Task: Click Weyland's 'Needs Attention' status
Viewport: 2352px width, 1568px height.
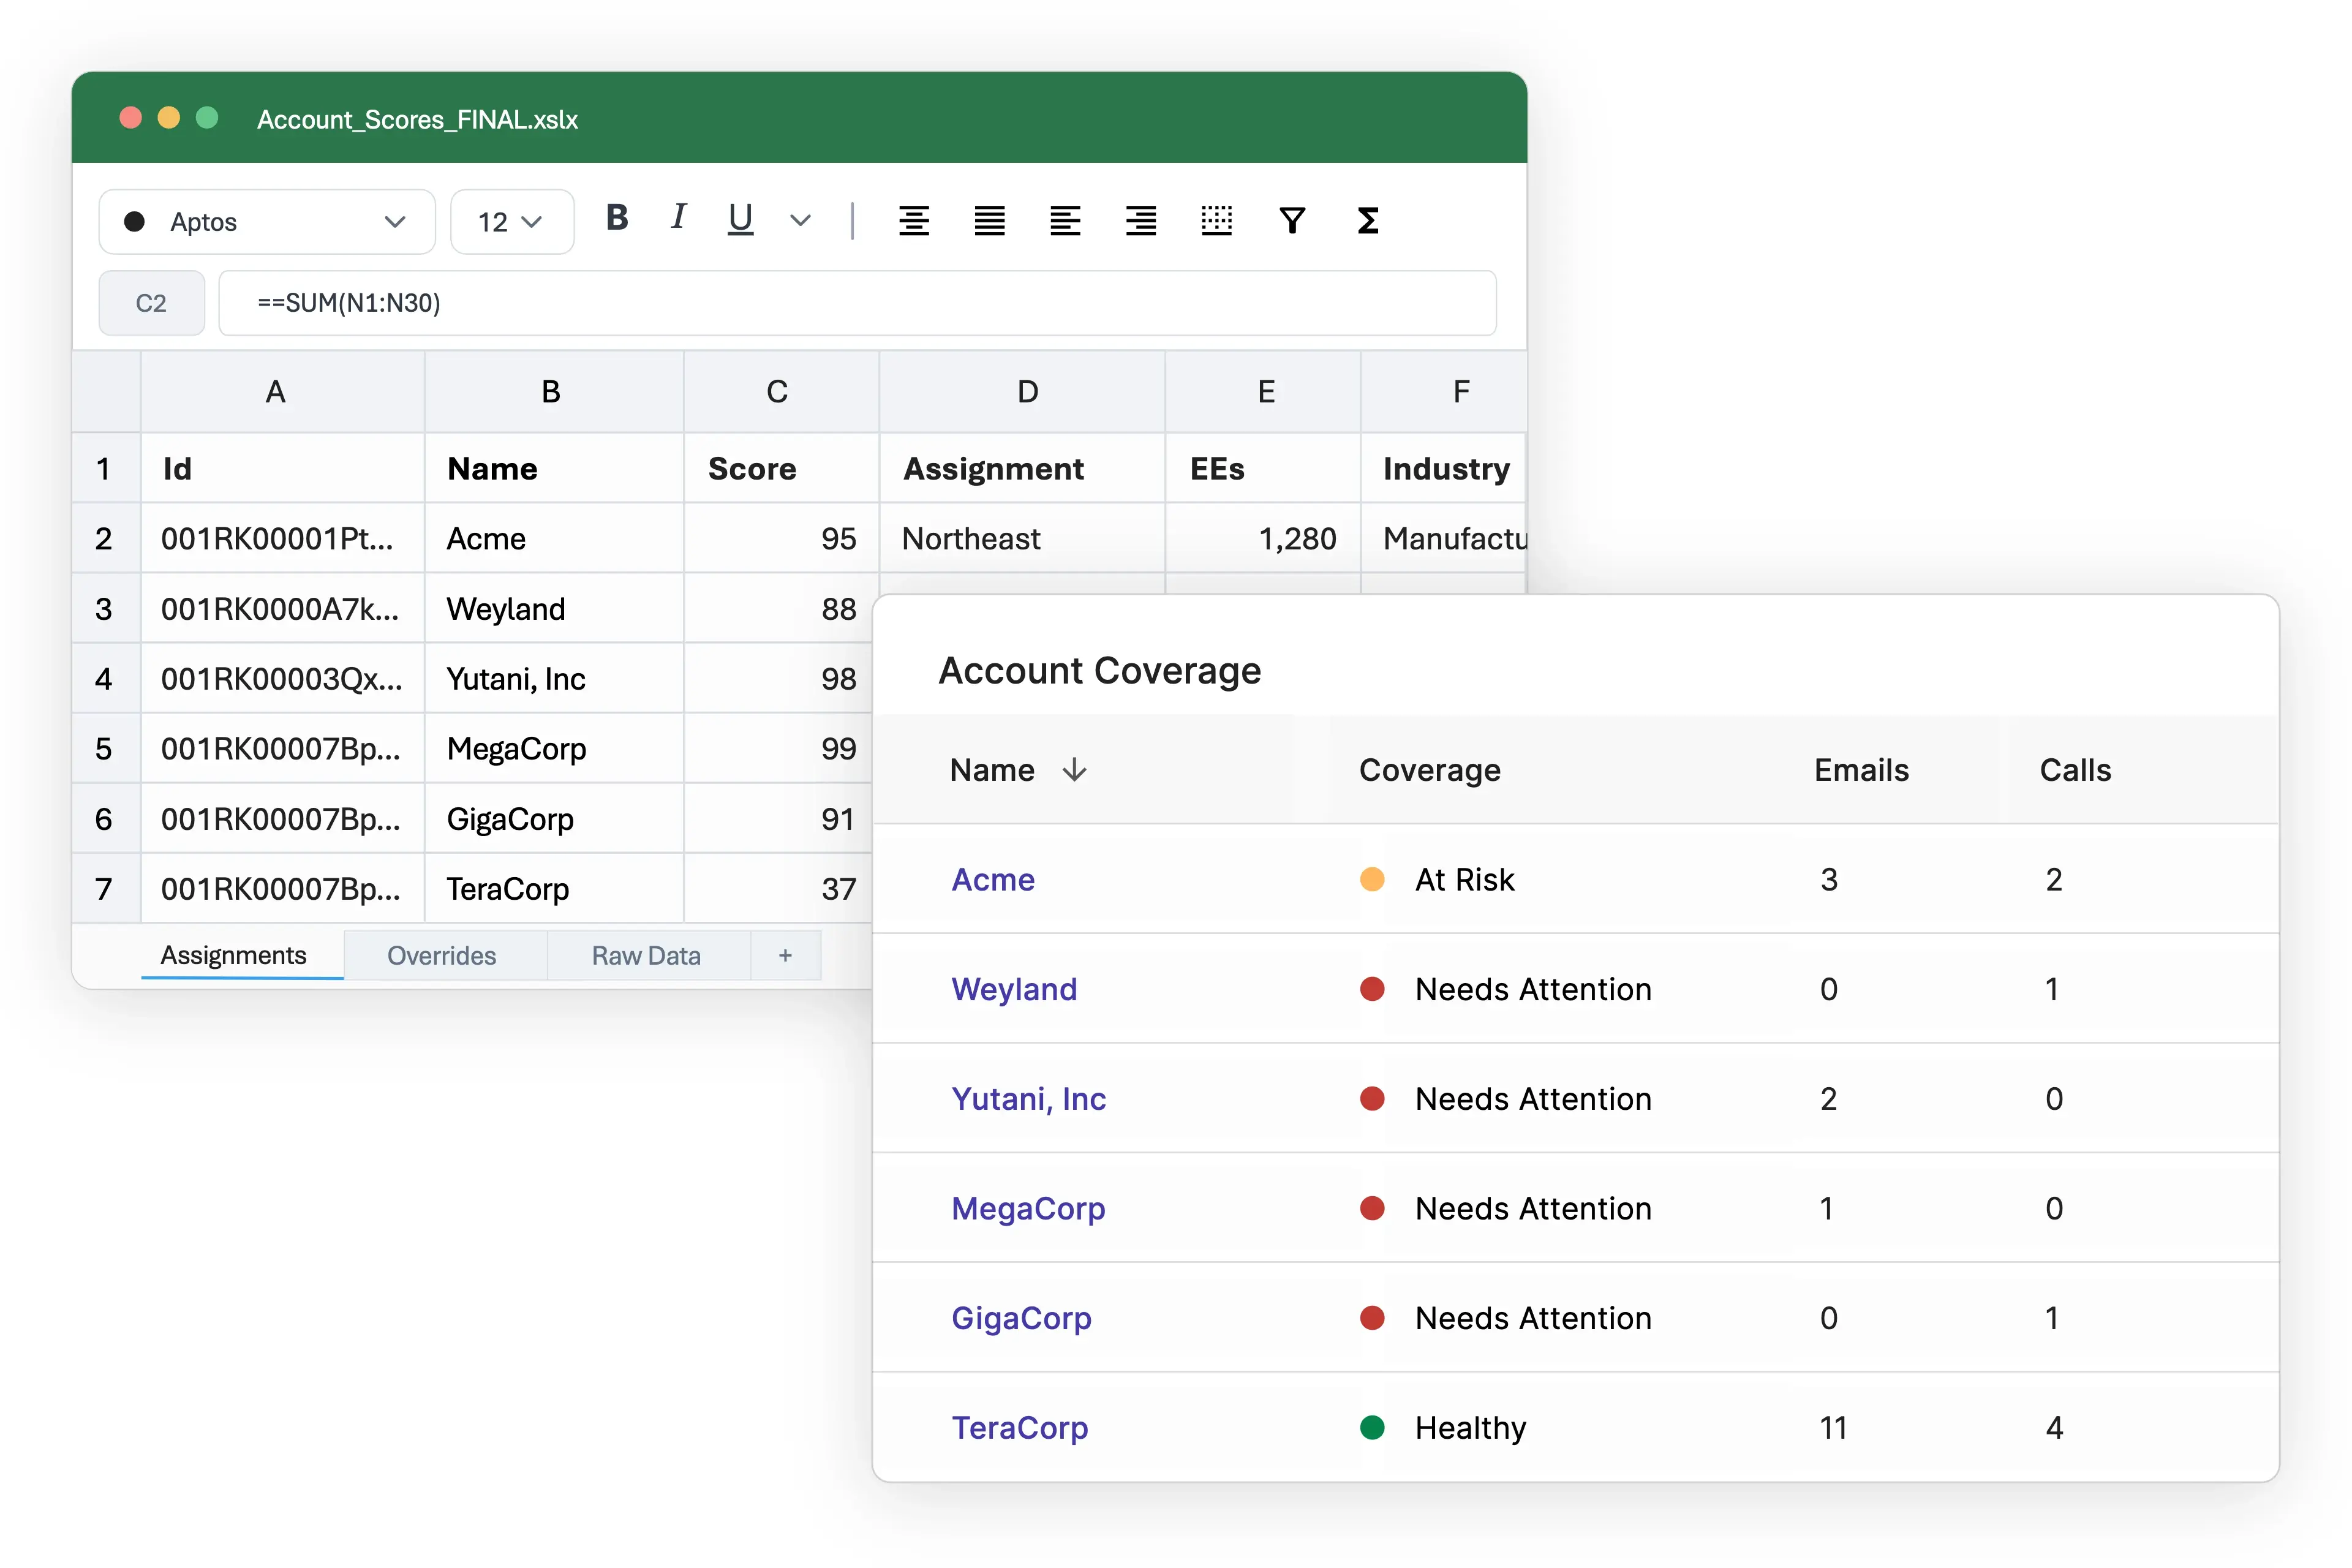Action: click(1506, 989)
